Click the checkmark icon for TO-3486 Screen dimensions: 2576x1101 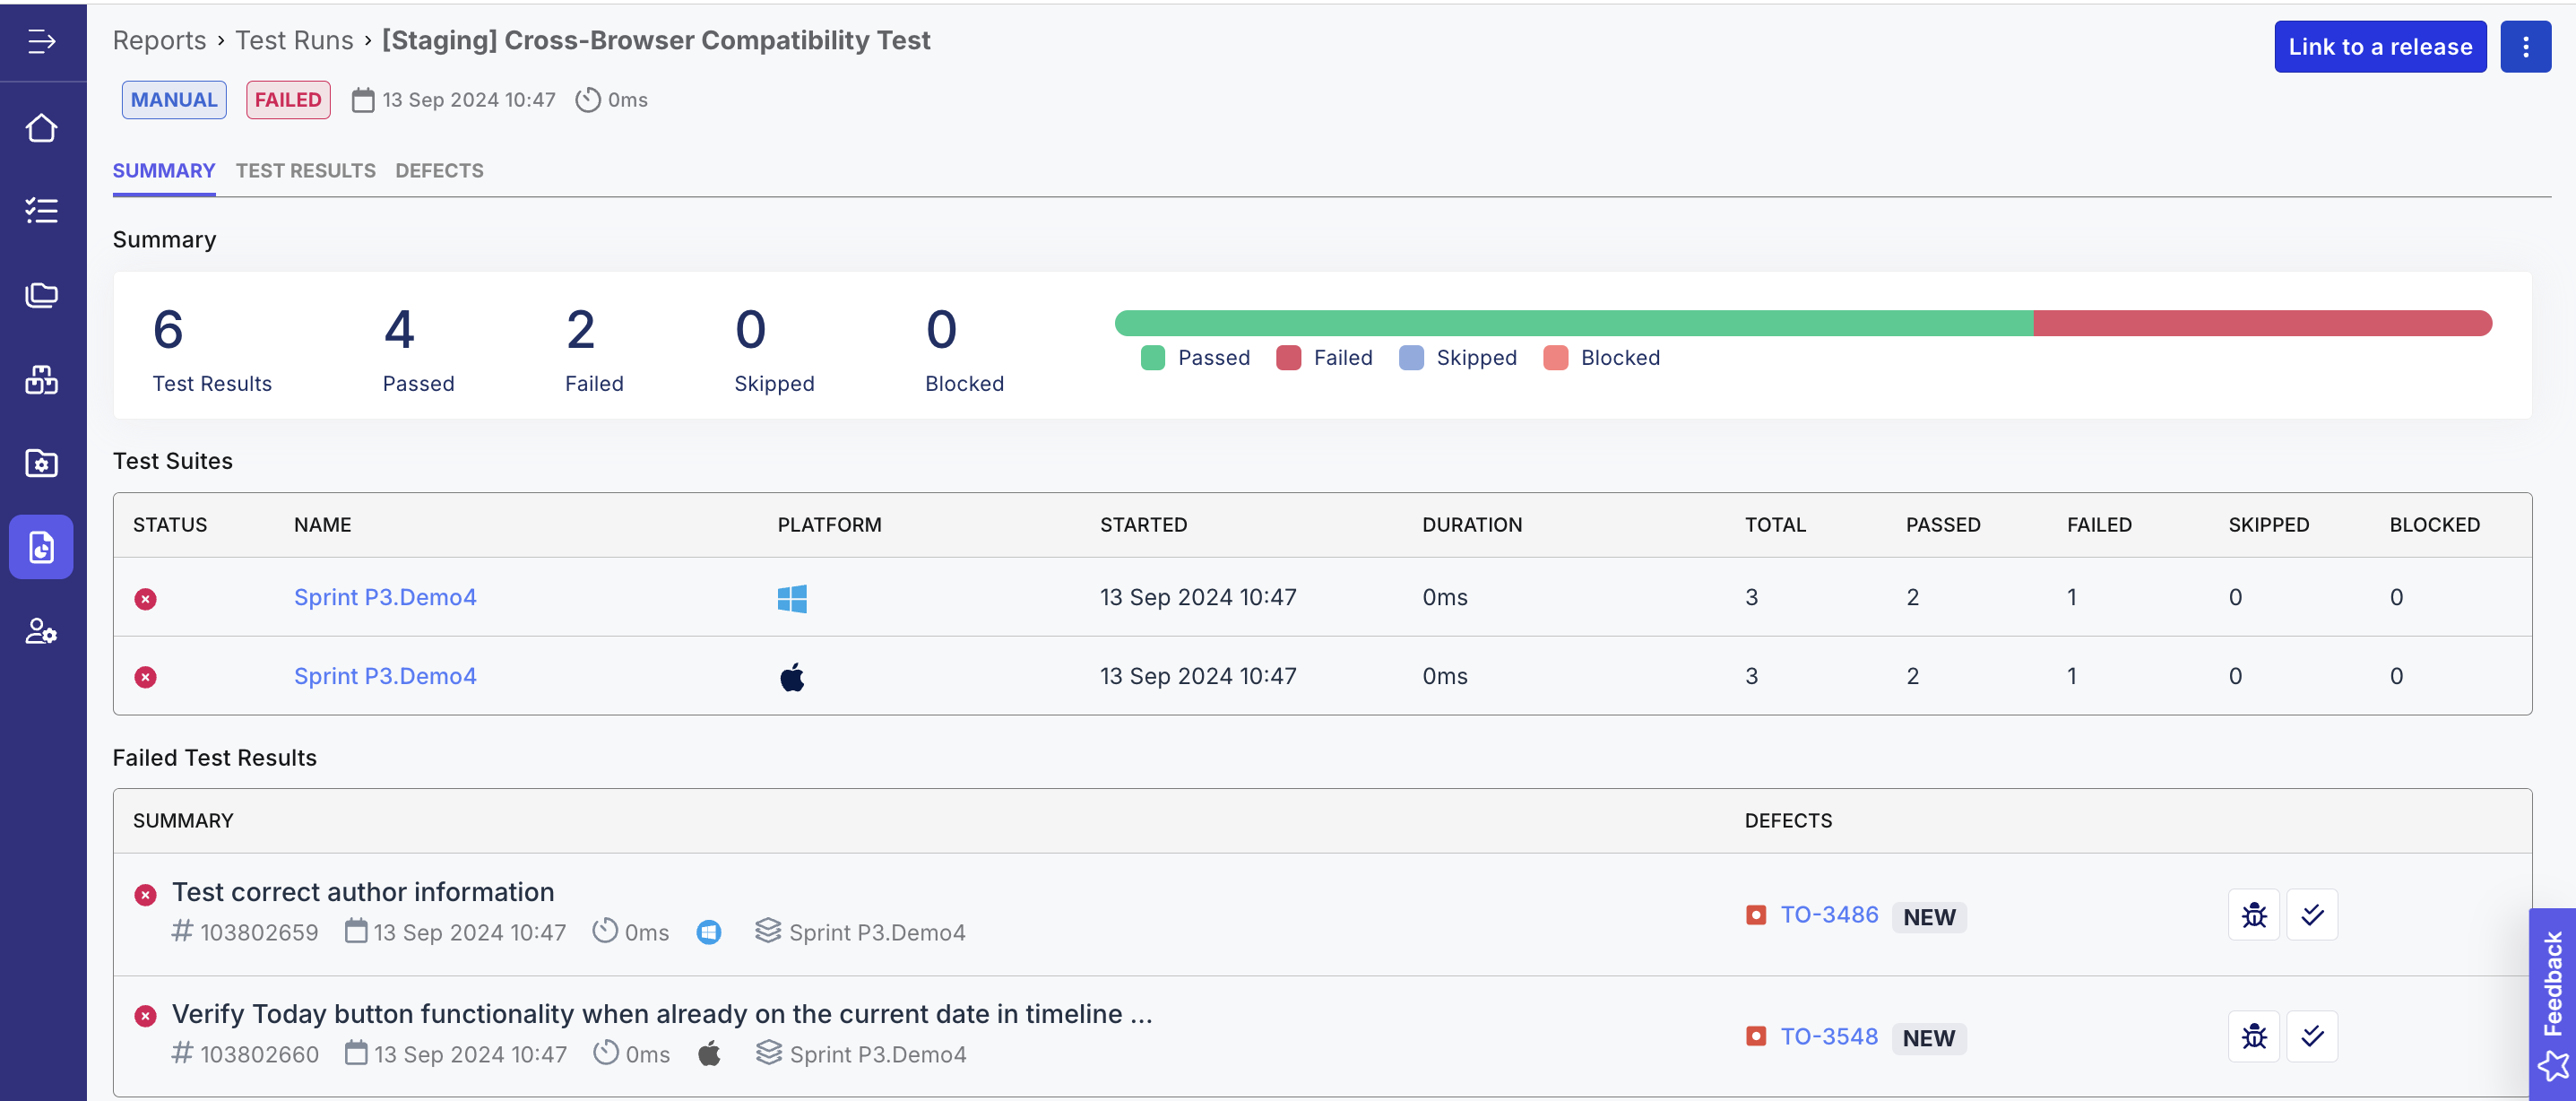(x=2312, y=915)
